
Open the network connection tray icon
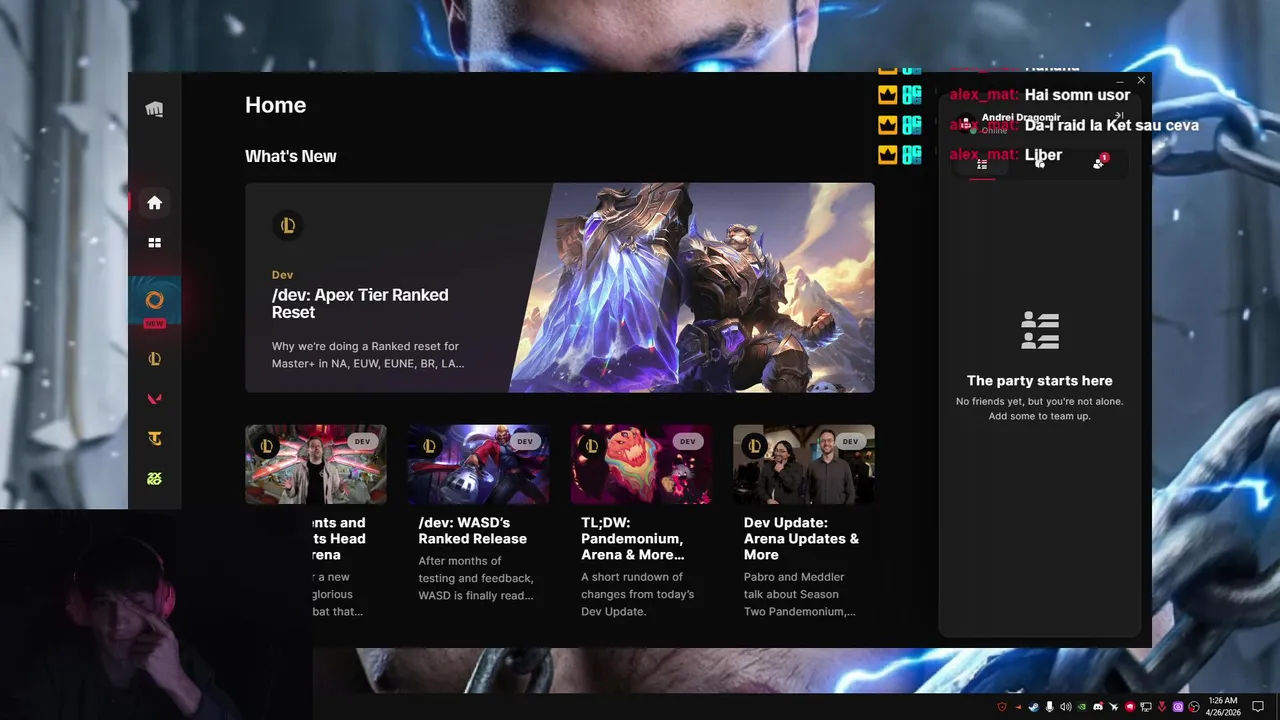pos(1146,707)
